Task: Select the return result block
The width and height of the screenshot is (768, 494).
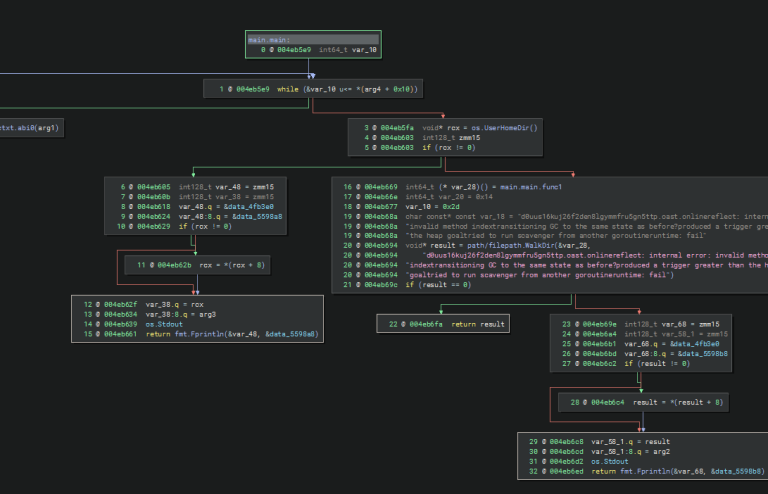Action: 443,324
